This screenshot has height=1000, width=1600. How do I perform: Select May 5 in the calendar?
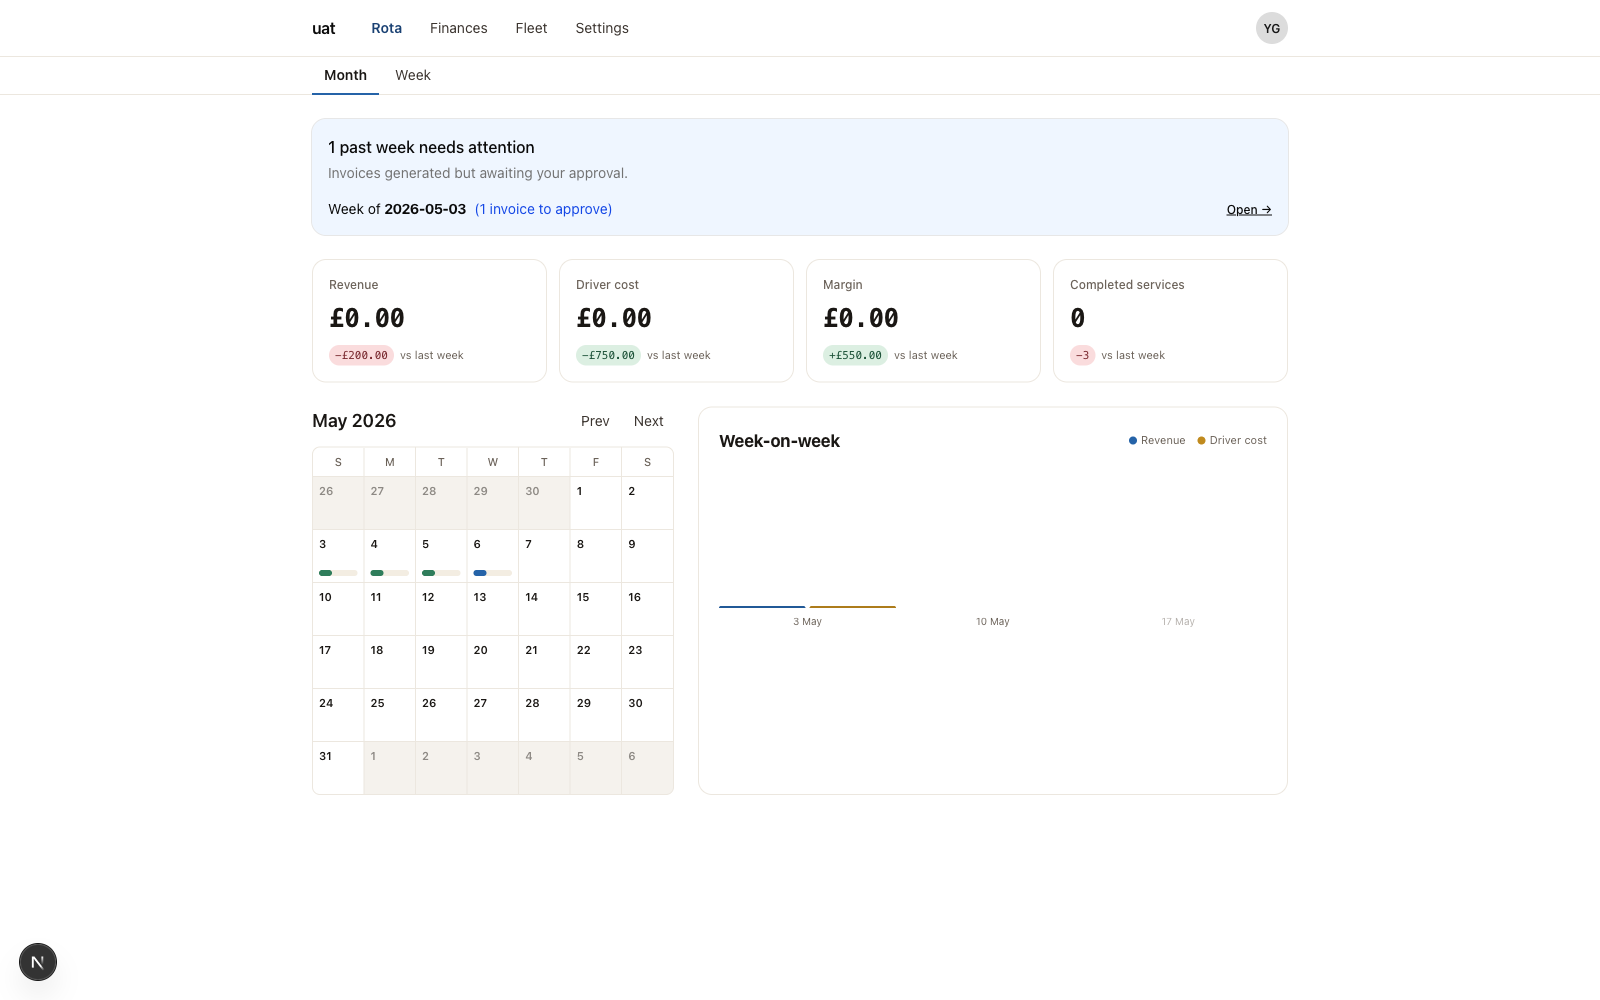pos(441,556)
